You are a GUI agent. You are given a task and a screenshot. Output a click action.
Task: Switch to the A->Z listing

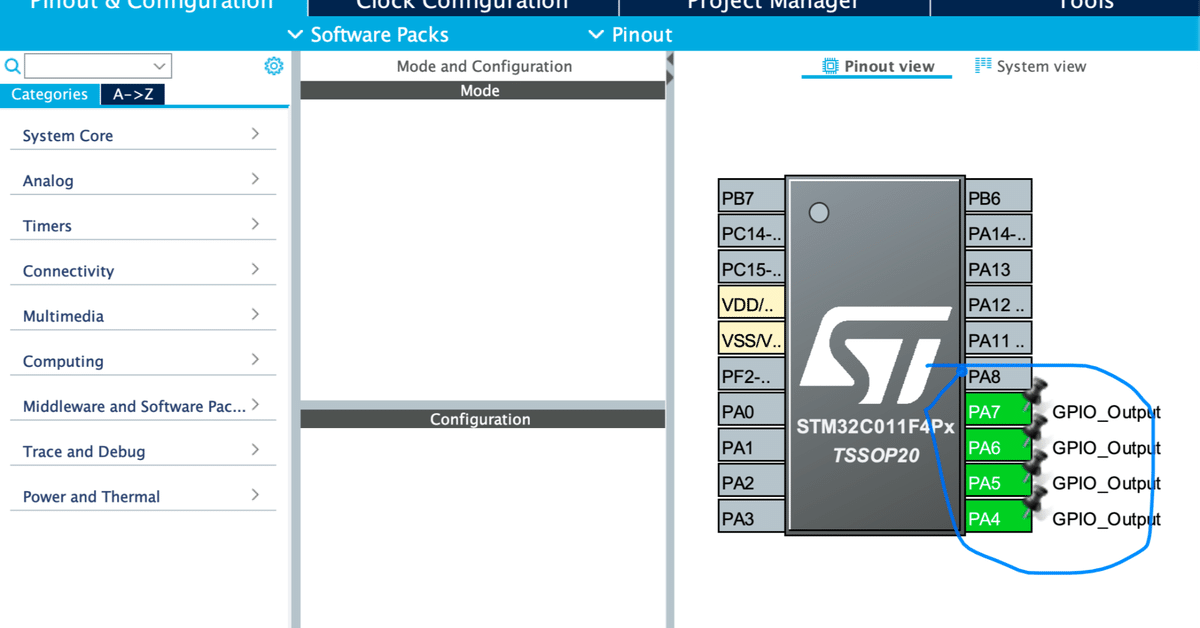(132, 94)
